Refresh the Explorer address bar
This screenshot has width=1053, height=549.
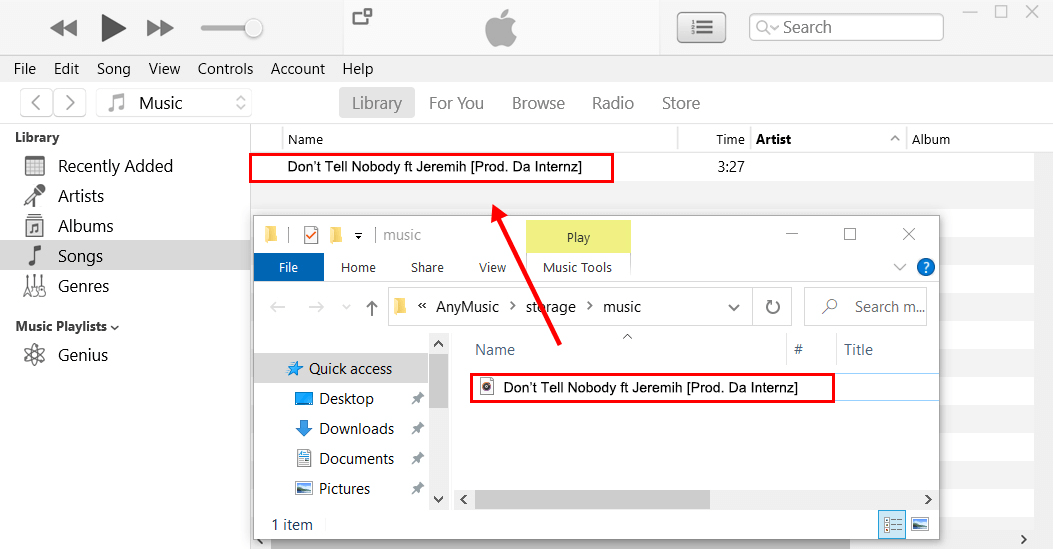click(x=772, y=307)
